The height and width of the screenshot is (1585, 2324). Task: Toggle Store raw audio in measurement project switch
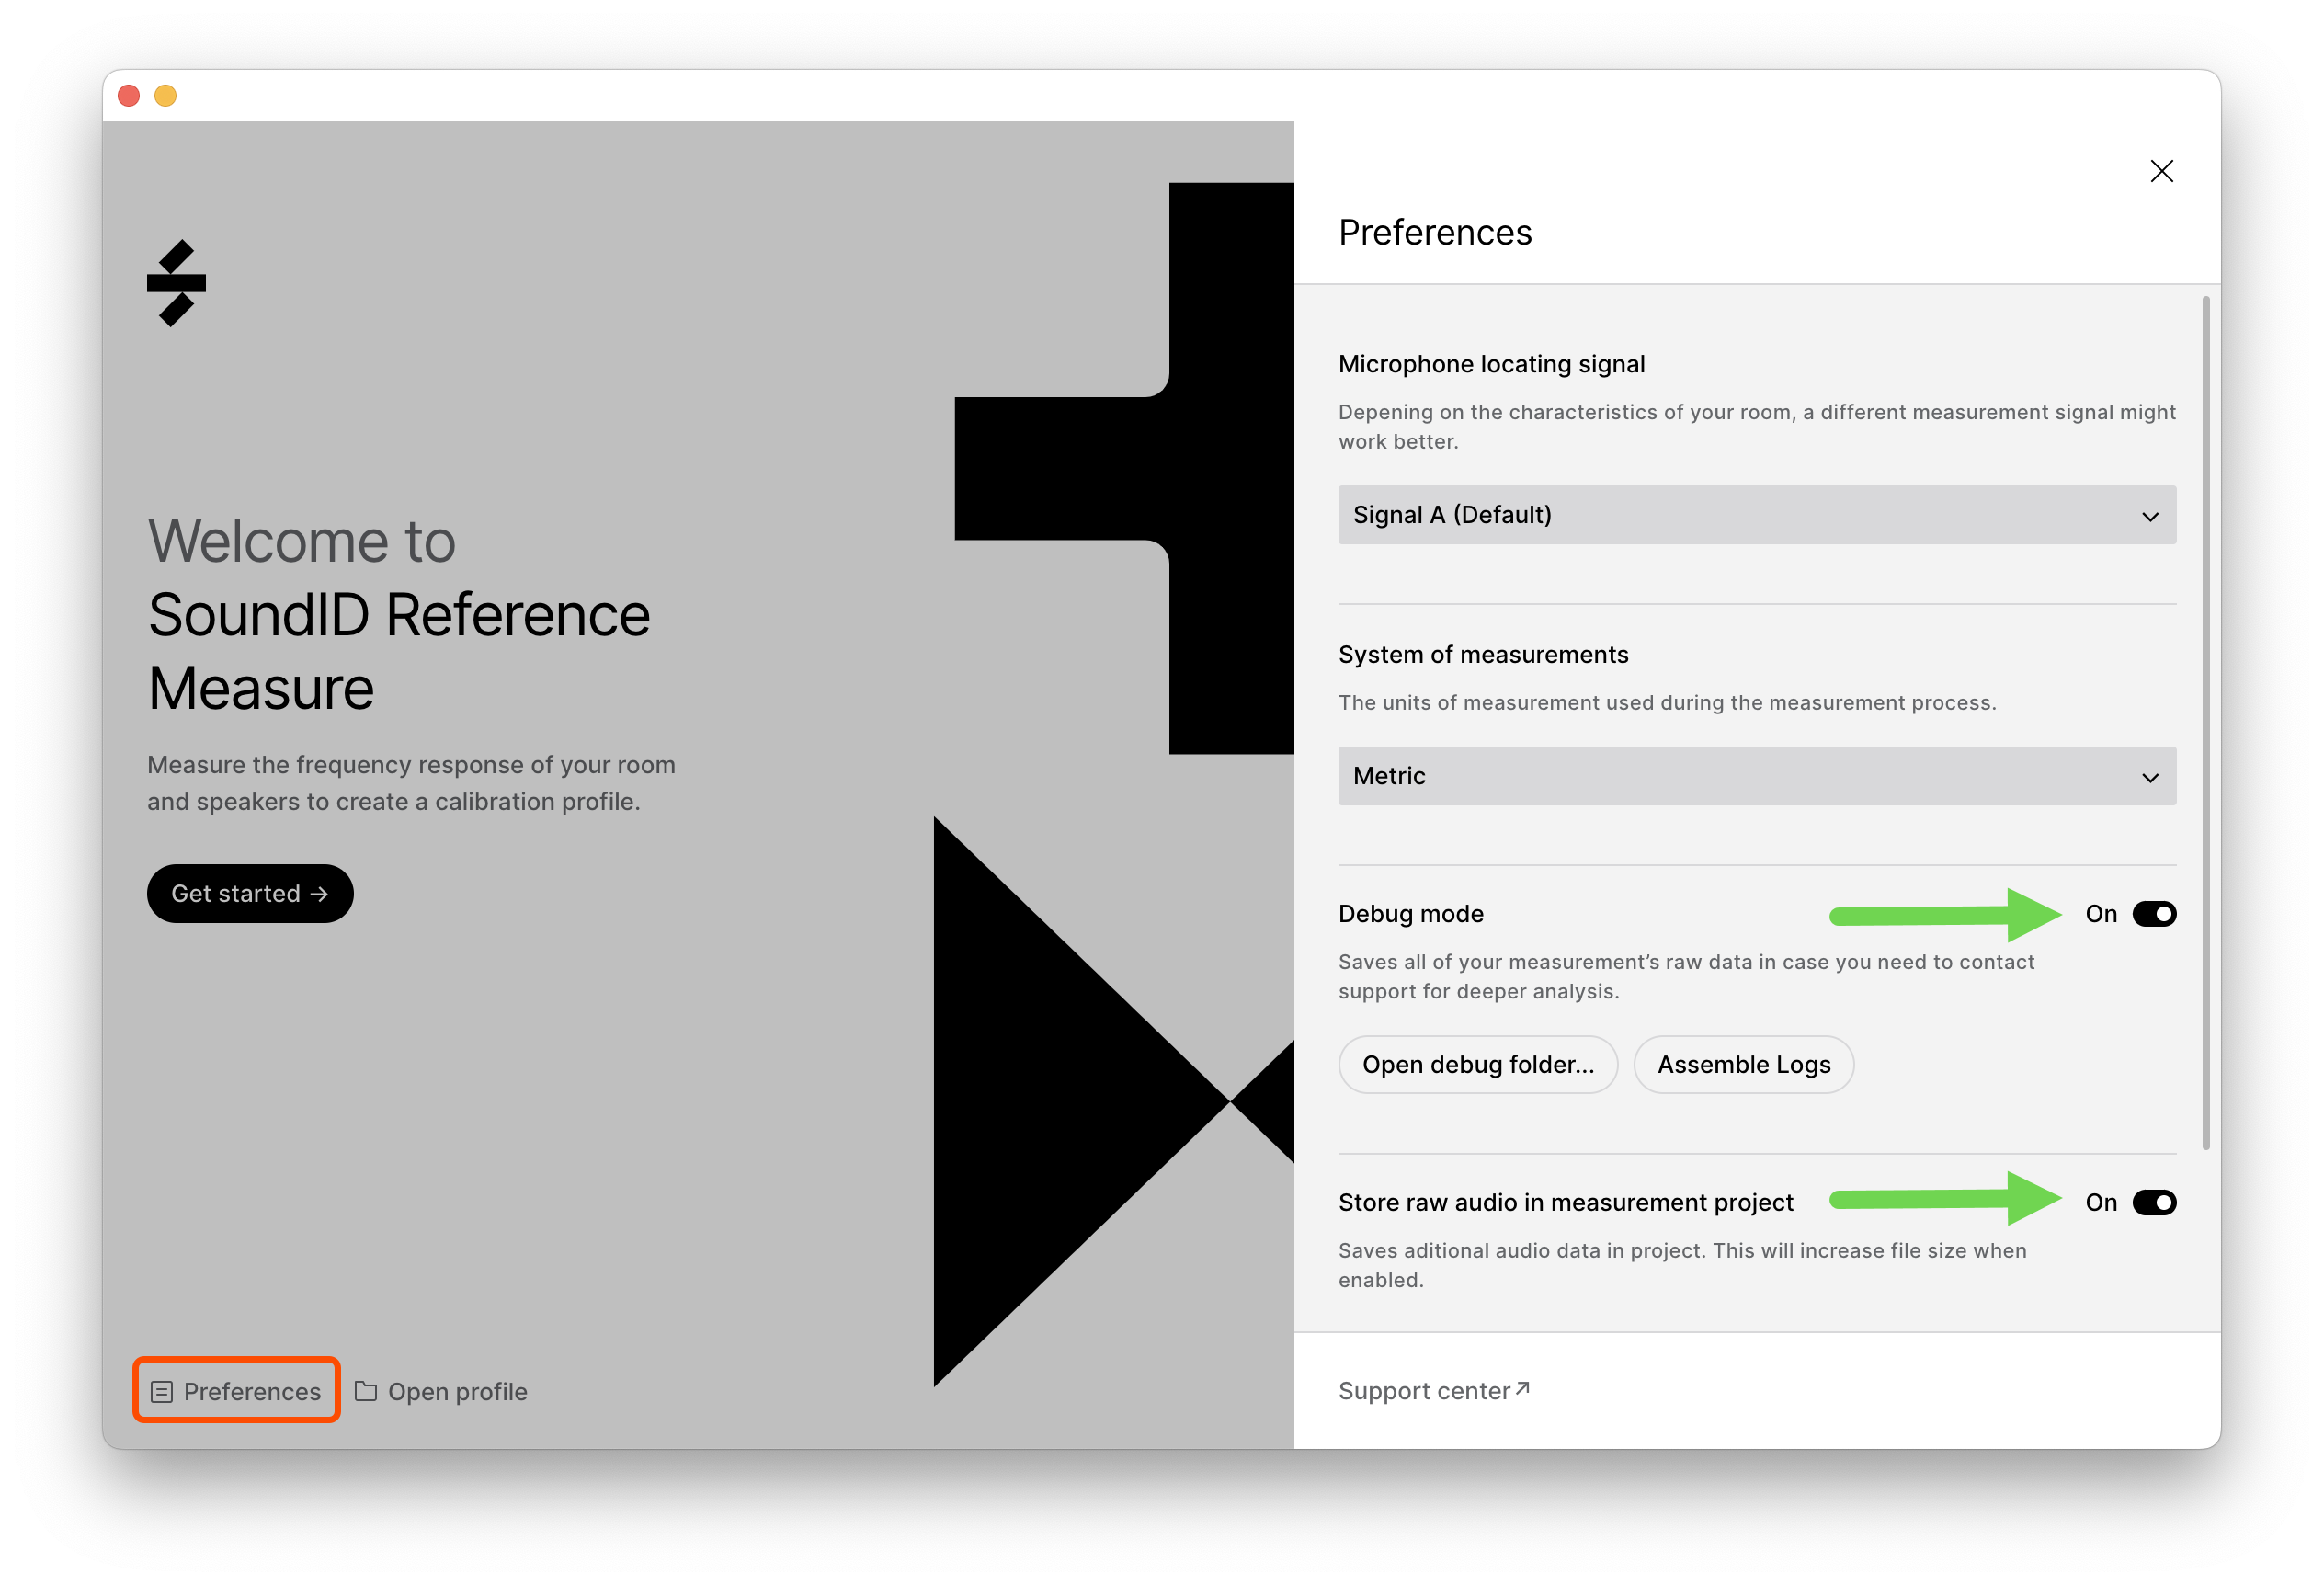click(x=2154, y=1202)
